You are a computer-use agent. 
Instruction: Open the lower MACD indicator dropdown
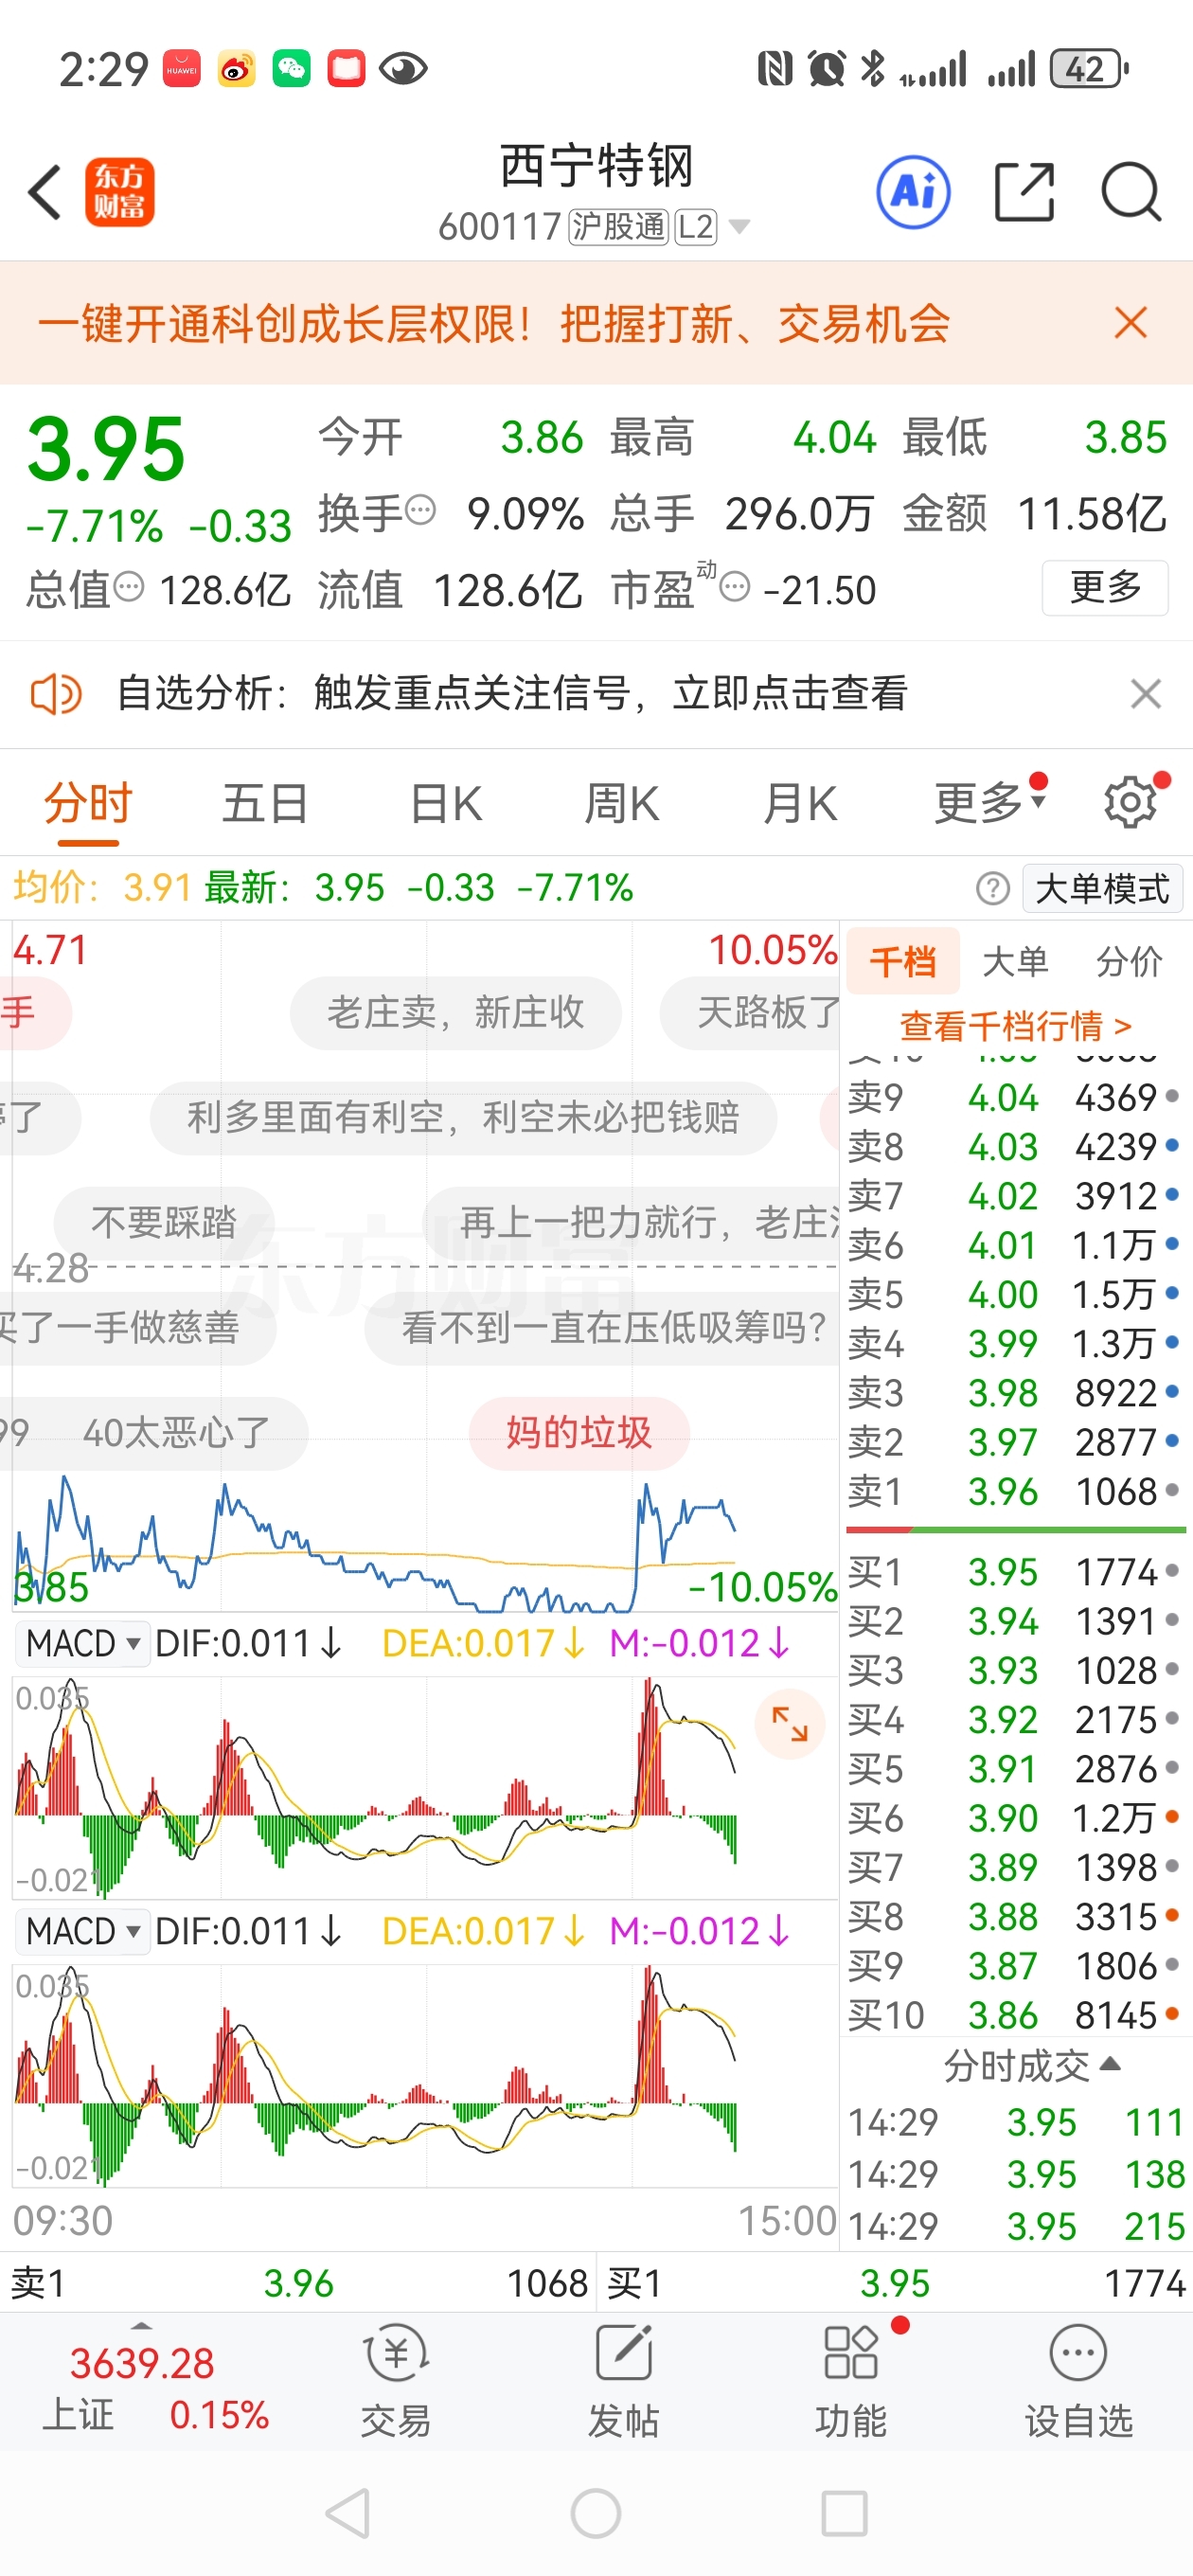click(x=83, y=1931)
